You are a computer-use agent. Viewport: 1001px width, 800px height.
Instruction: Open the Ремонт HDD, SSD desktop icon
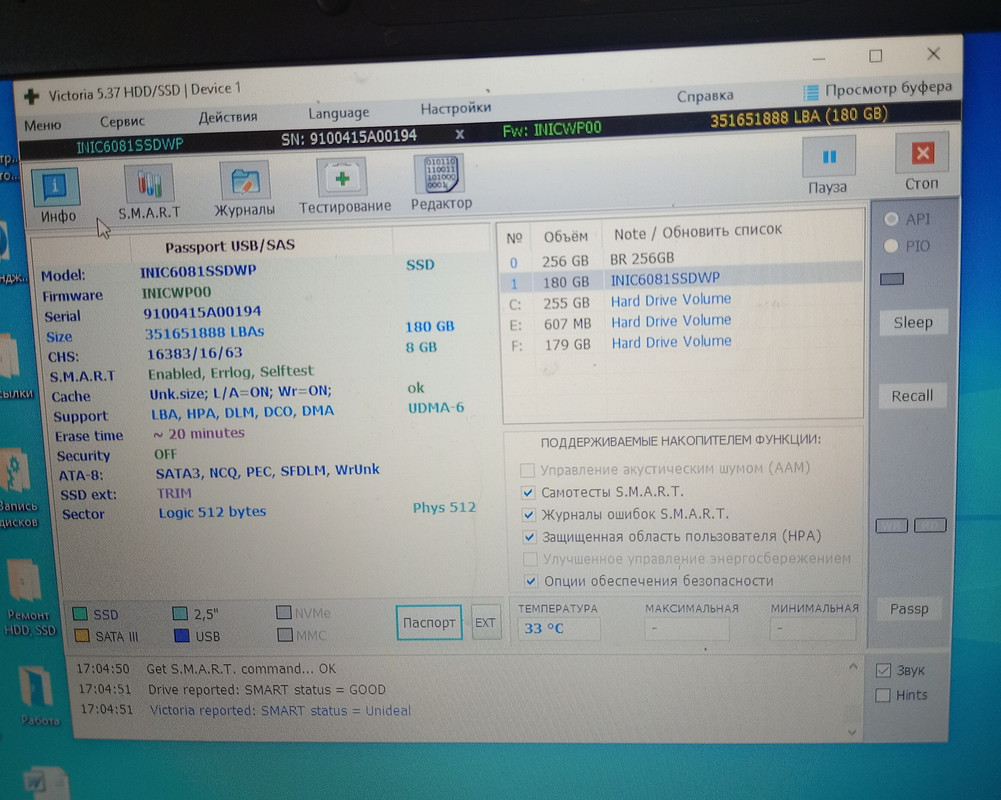click(x=26, y=597)
